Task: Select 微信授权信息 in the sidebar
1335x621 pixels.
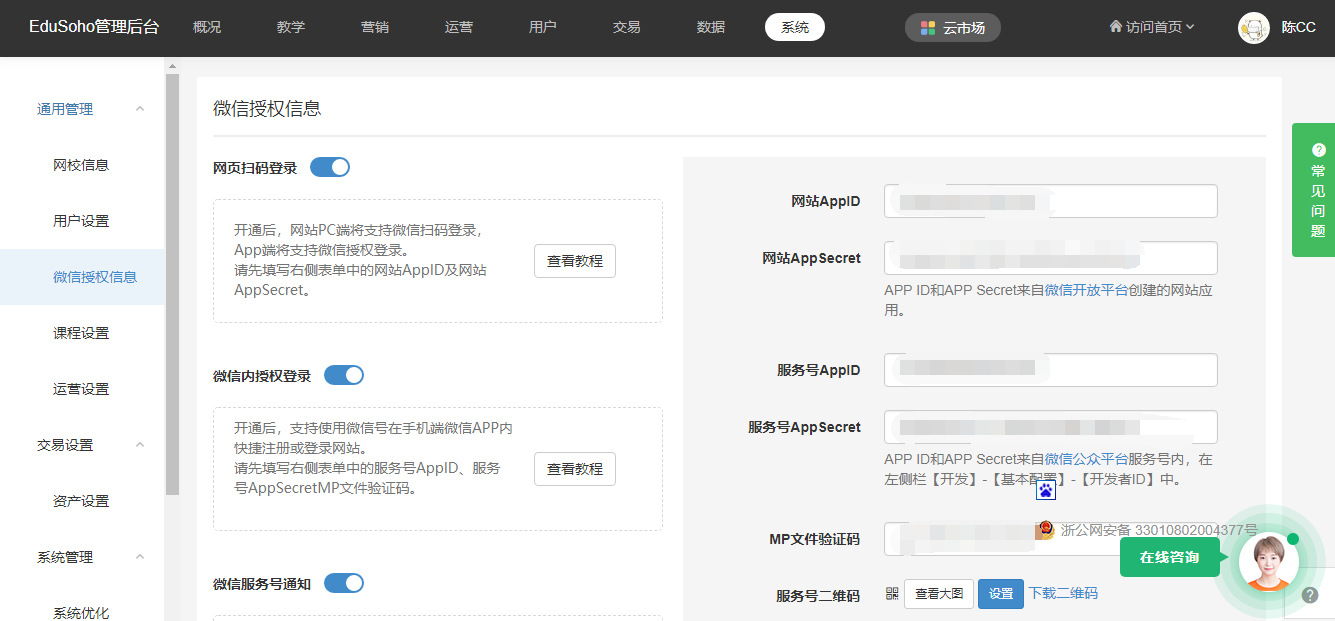Action: click(82, 277)
